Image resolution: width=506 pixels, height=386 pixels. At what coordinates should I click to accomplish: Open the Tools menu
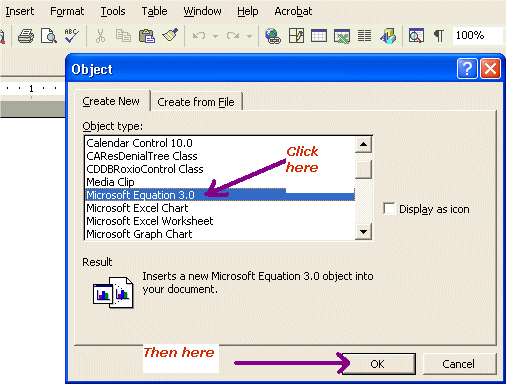tap(113, 11)
